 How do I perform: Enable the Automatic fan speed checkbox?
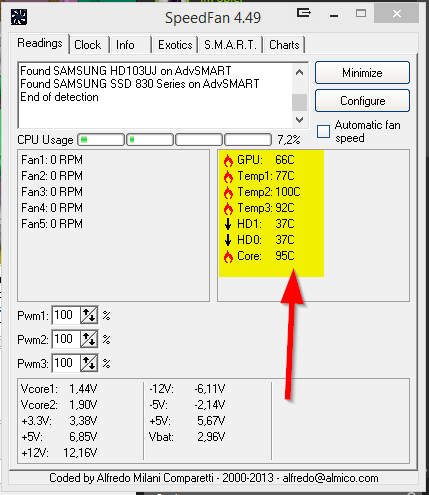[323, 131]
